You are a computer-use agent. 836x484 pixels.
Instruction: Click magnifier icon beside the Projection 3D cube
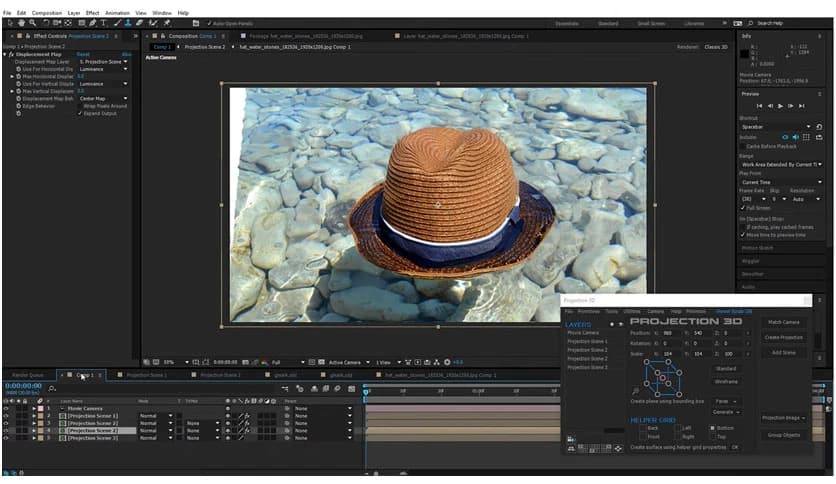(636, 391)
